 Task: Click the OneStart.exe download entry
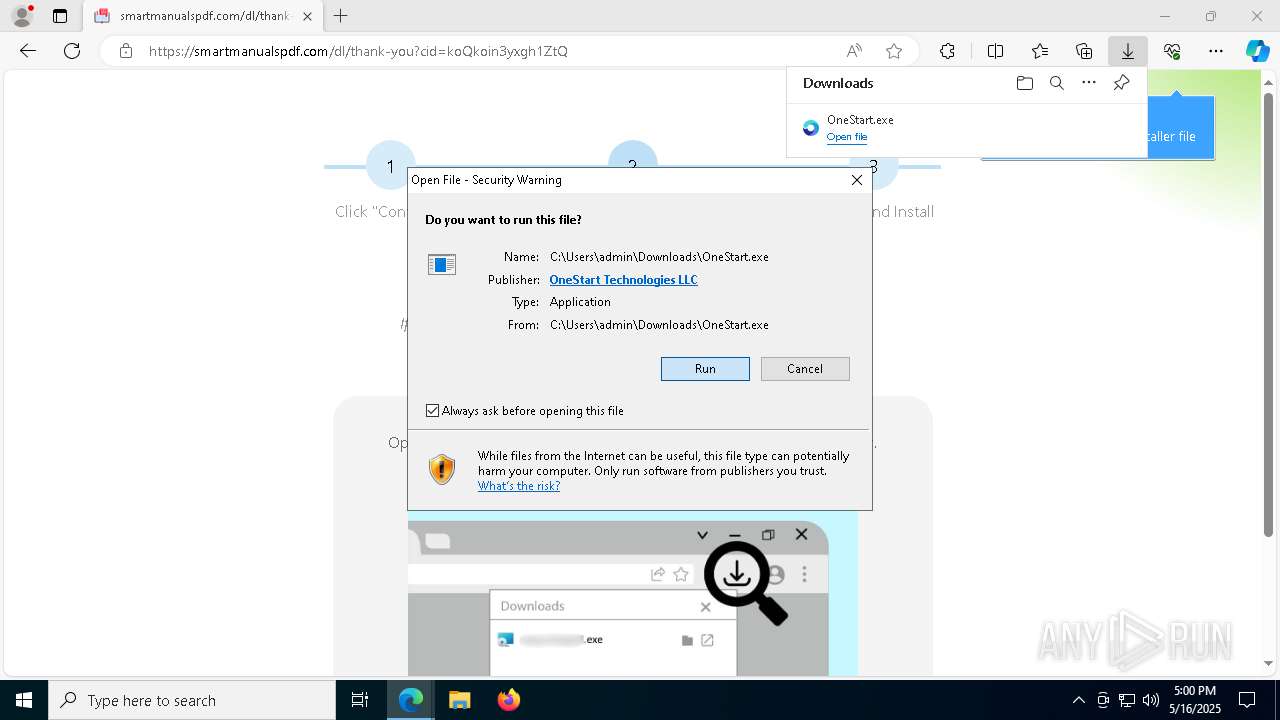point(966,128)
